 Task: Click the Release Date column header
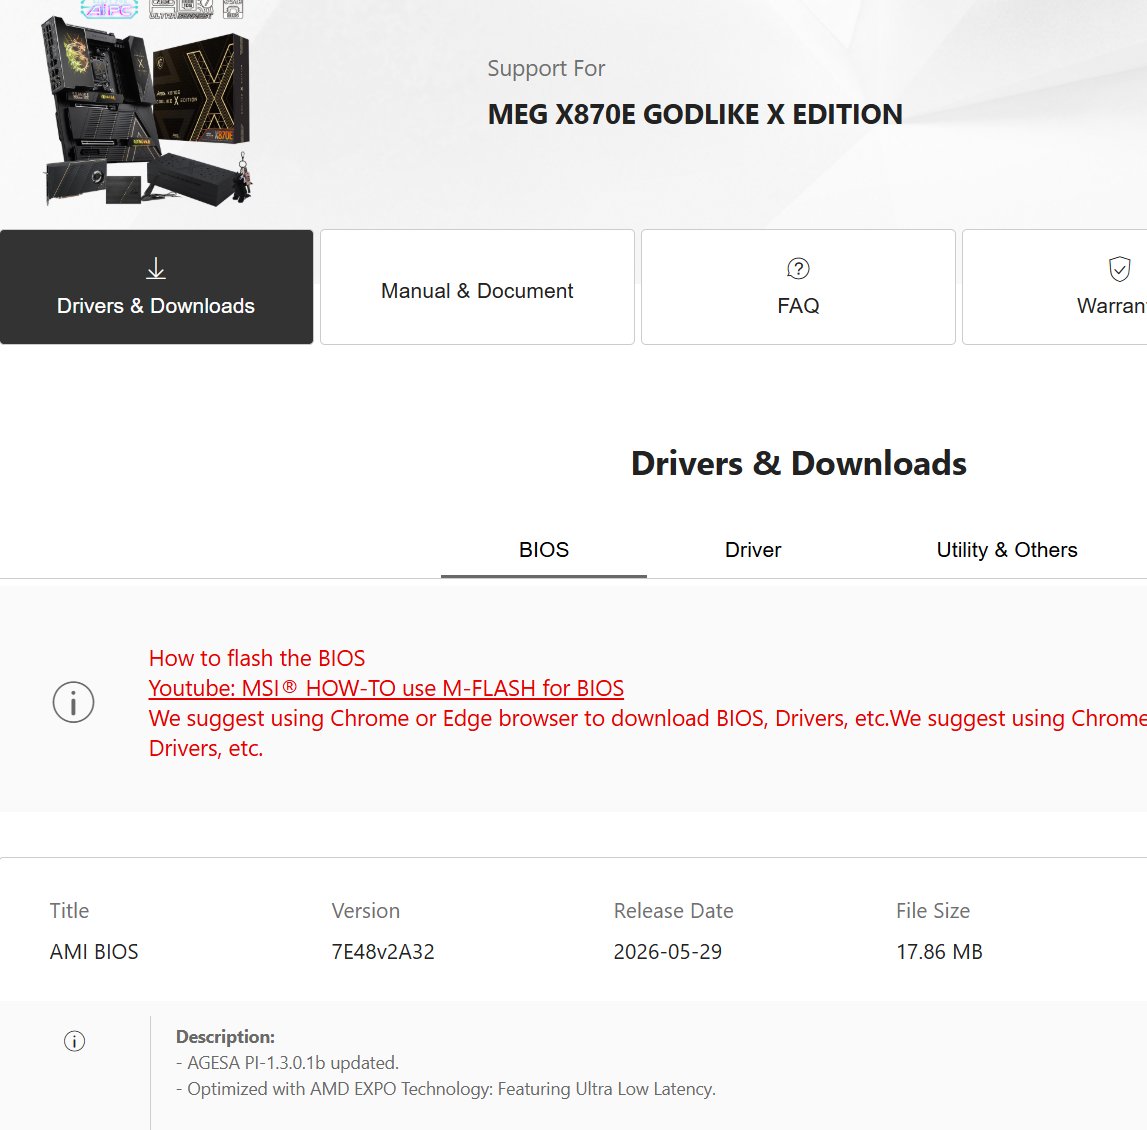[673, 911]
